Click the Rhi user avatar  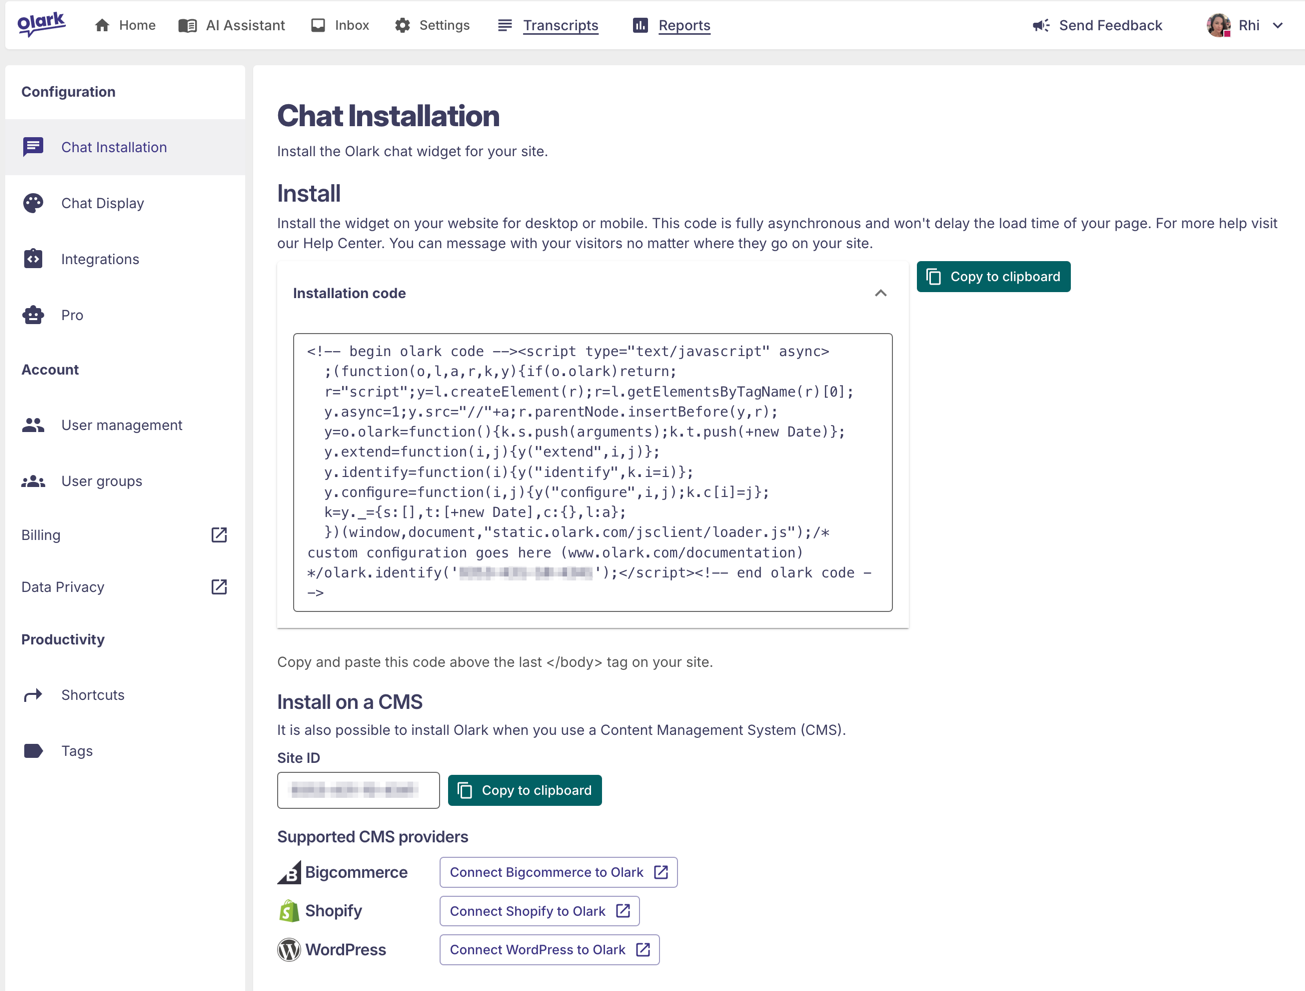[1218, 25]
